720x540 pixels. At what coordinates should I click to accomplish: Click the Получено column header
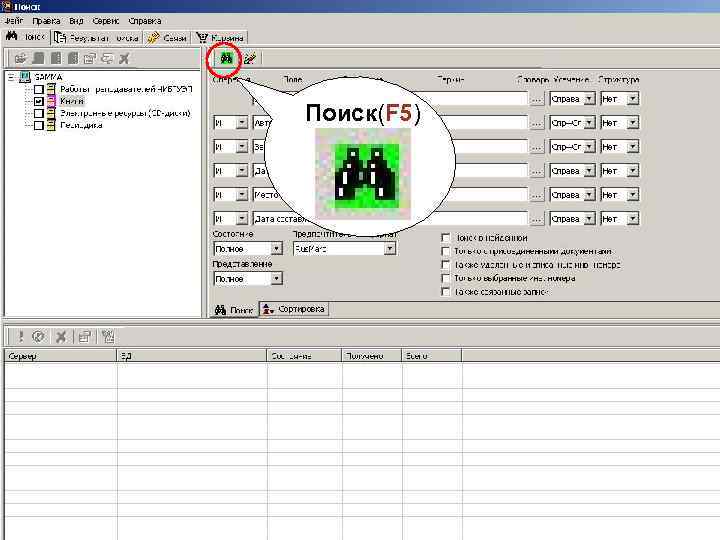click(x=371, y=356)
